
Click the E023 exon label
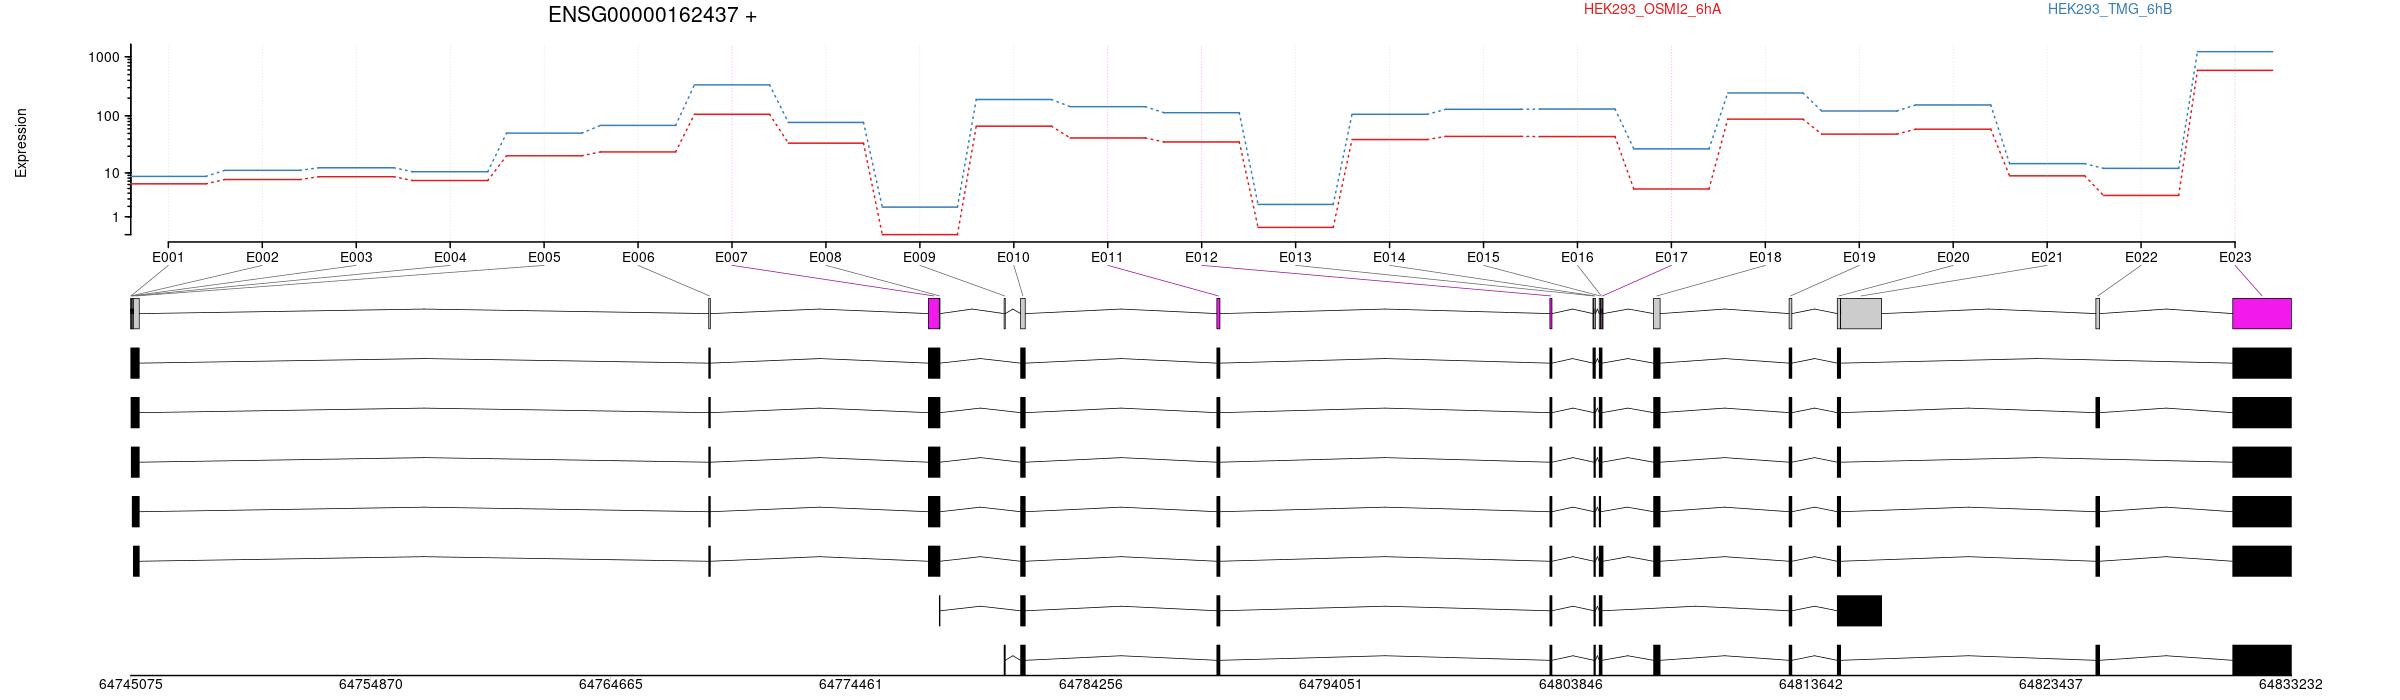click(x=2235, y=257)
